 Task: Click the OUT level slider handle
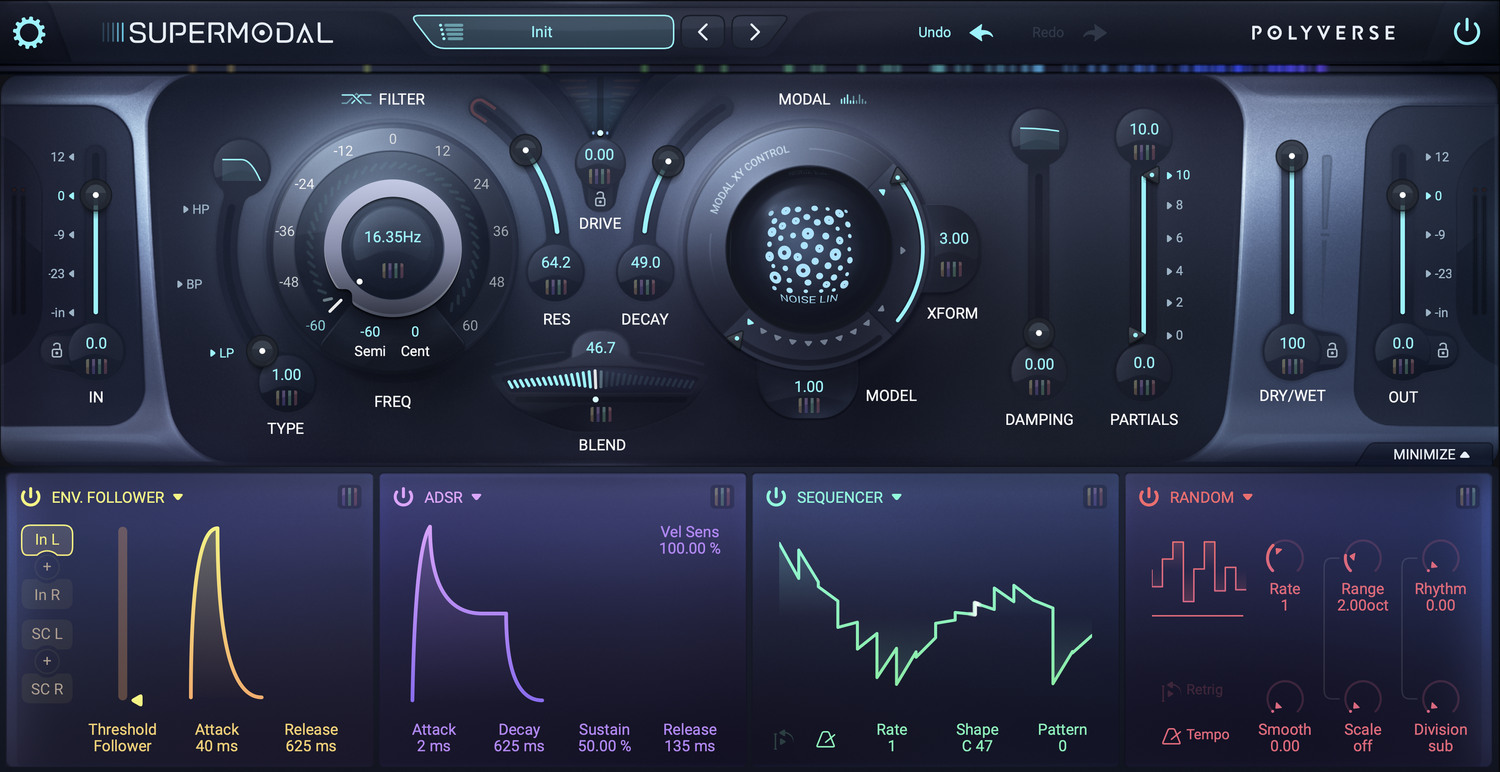(1402, 195)
